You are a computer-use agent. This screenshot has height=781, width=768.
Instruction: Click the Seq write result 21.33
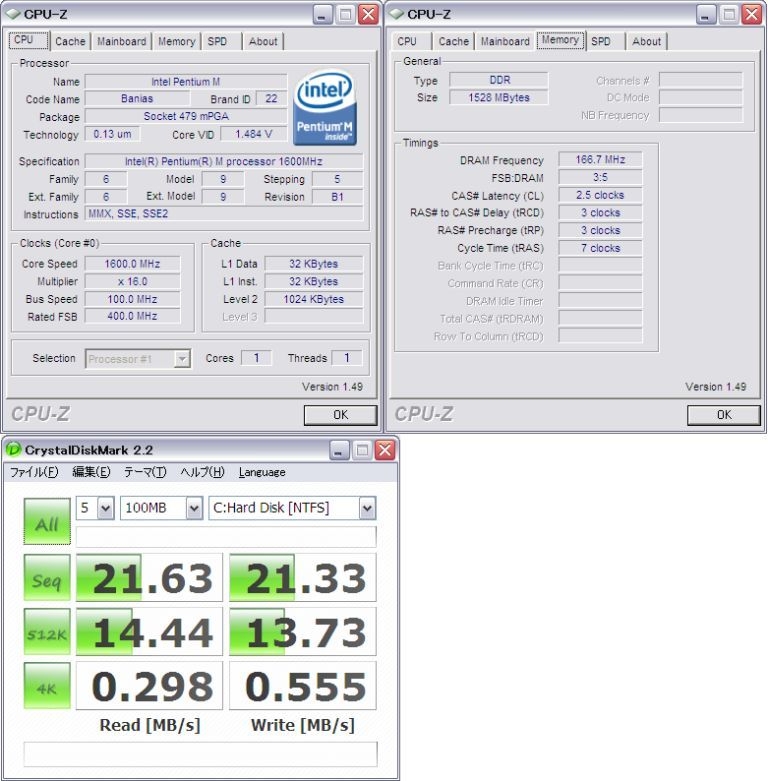303,578
